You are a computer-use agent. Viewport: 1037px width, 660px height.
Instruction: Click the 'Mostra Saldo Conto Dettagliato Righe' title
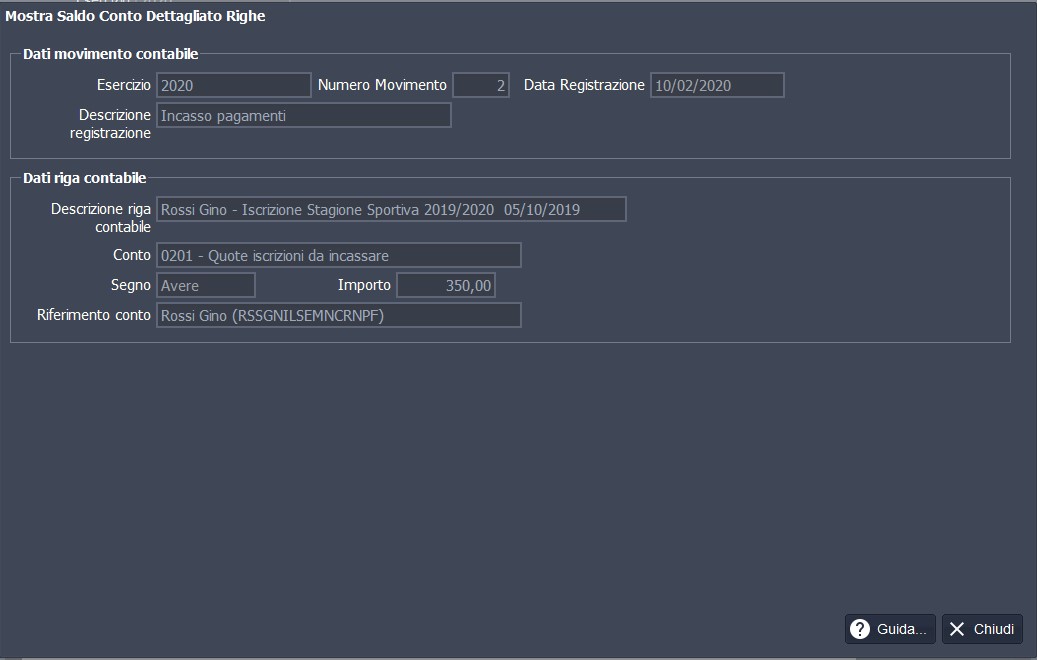point(136,16)
